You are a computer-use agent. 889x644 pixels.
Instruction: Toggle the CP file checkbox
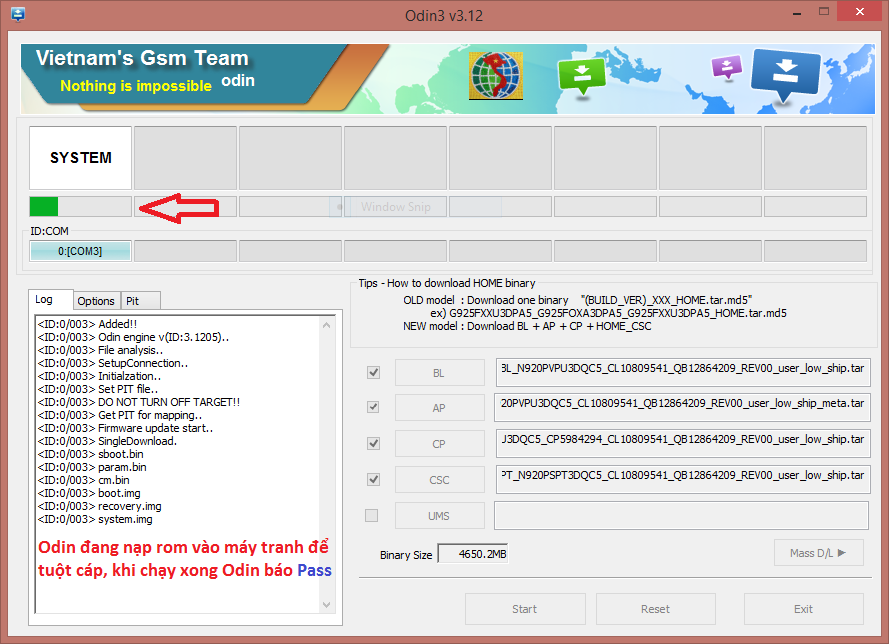tap(373, 443)
